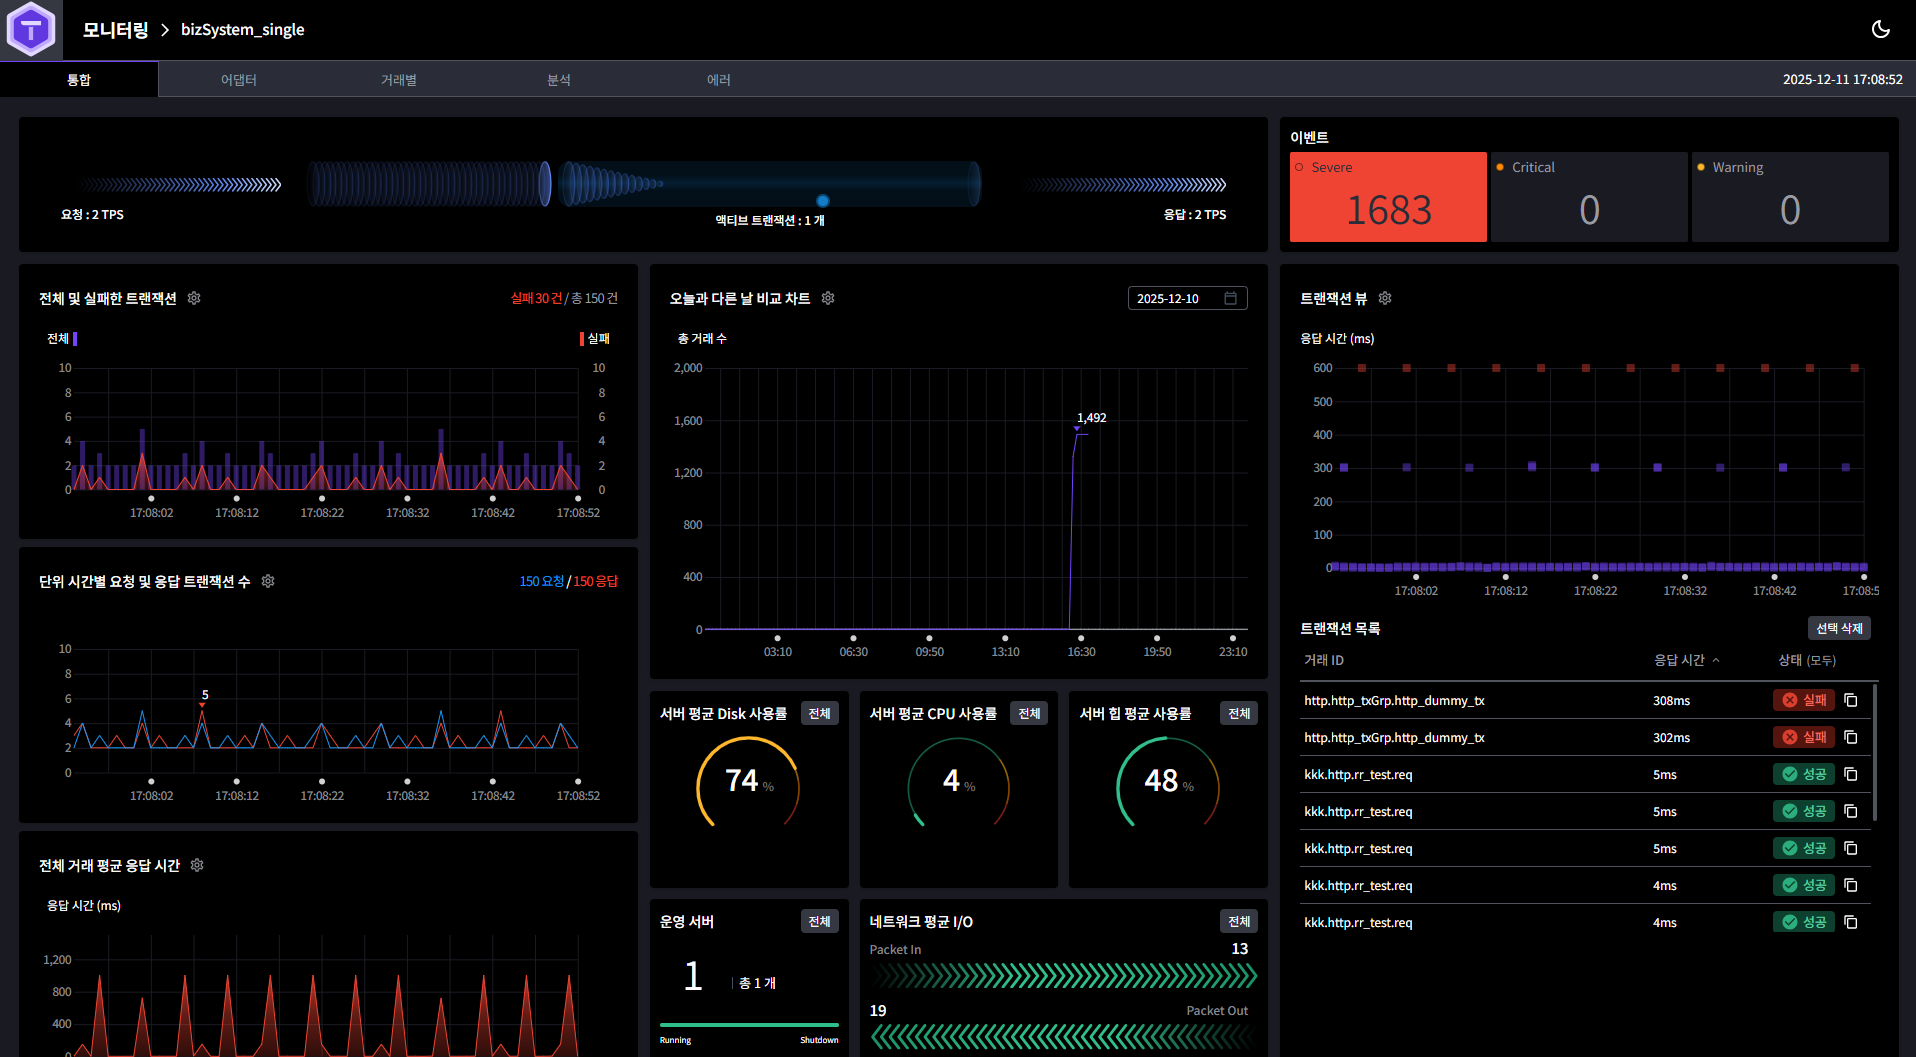Viewport: 1916px width, 1057px height.
Task: Open settings gear on 트랜잭션 뷰 panel
Action: click(x=1384, y=298)
